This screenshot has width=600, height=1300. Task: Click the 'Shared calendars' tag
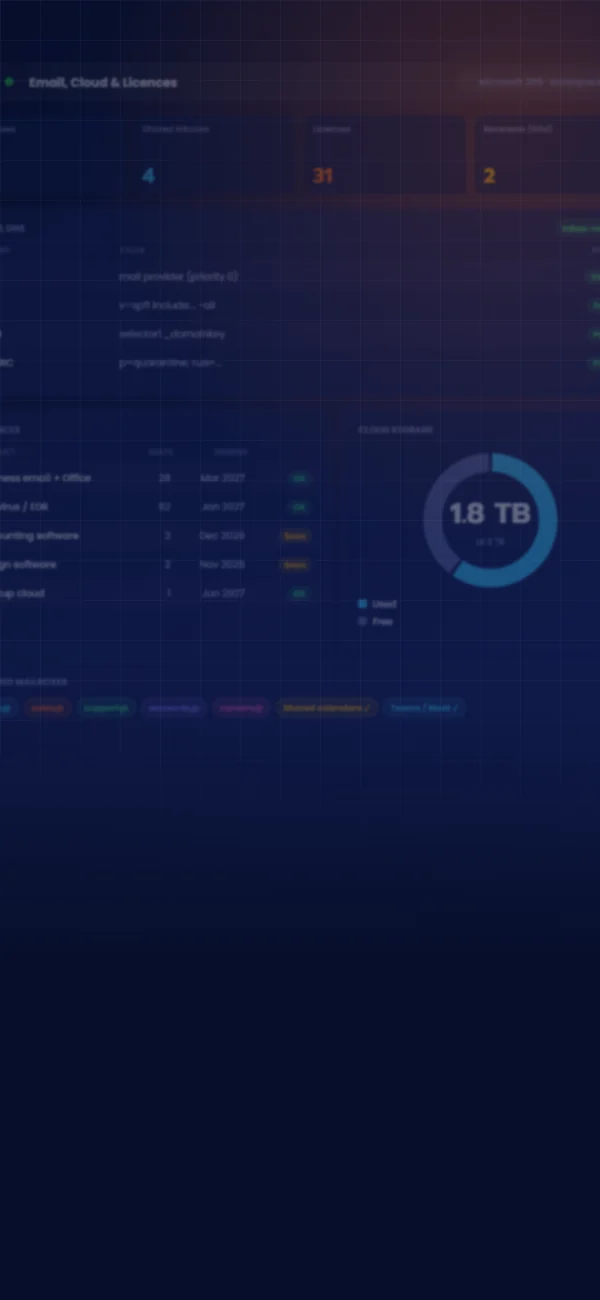[326, 708]
